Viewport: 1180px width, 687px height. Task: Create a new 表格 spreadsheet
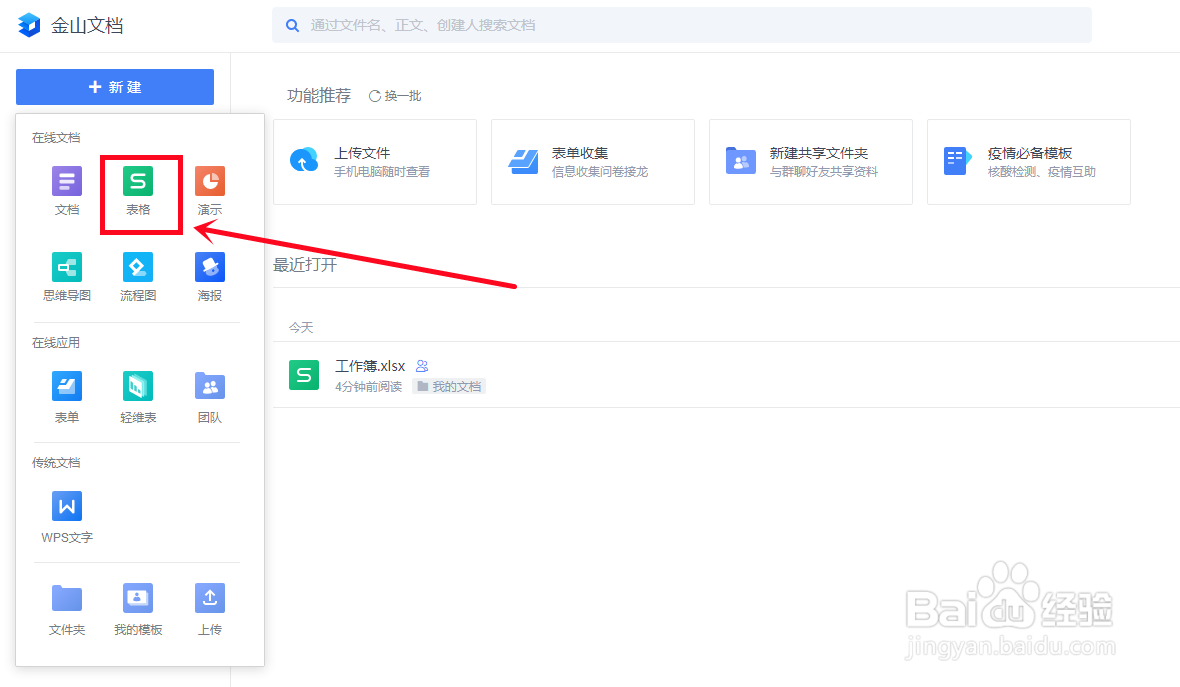click(138, 191)
